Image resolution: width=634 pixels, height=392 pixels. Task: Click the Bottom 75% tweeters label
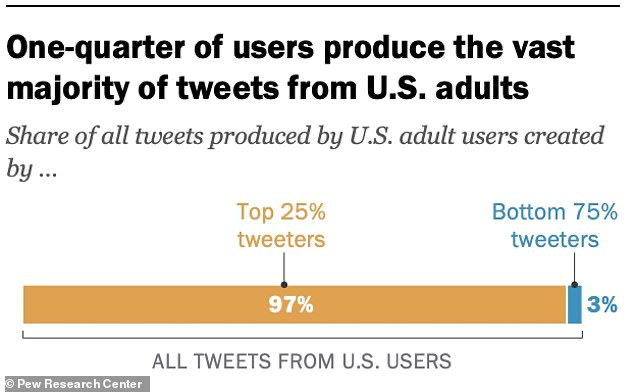[x=555, y=225]
